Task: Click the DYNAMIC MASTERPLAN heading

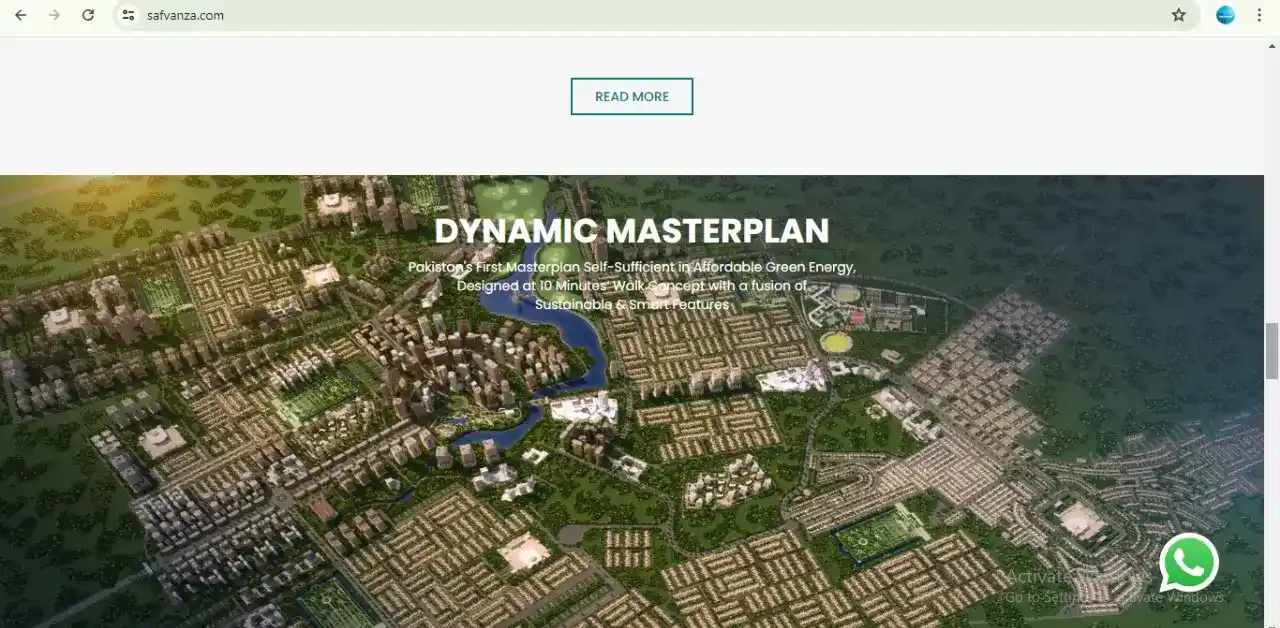Action: point(631,231)
